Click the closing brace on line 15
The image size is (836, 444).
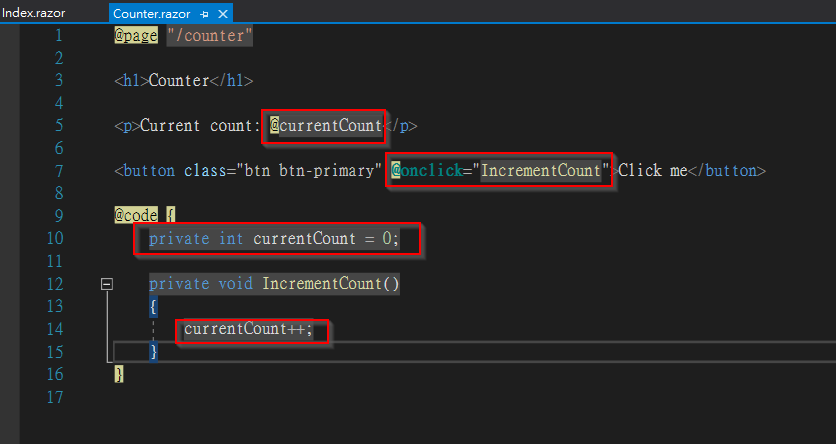coord(154,352)
